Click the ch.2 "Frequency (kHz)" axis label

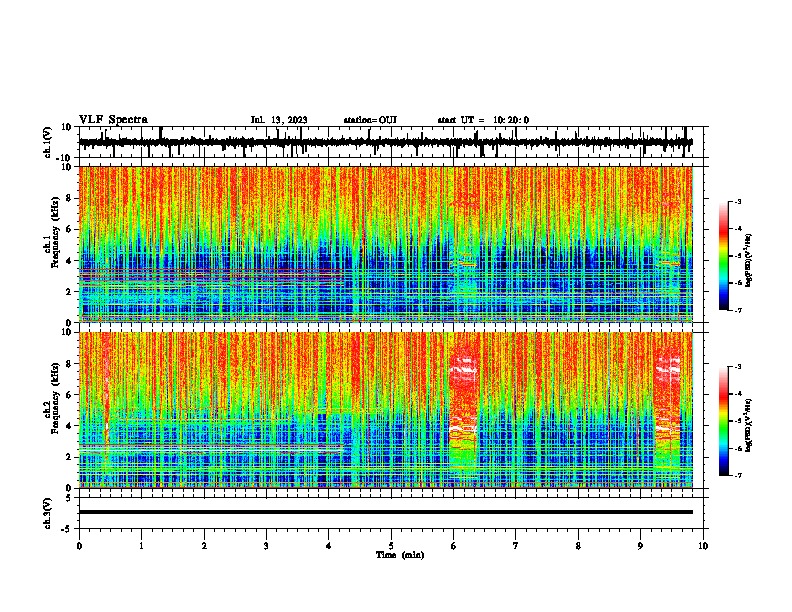click(x=55, y=397)
